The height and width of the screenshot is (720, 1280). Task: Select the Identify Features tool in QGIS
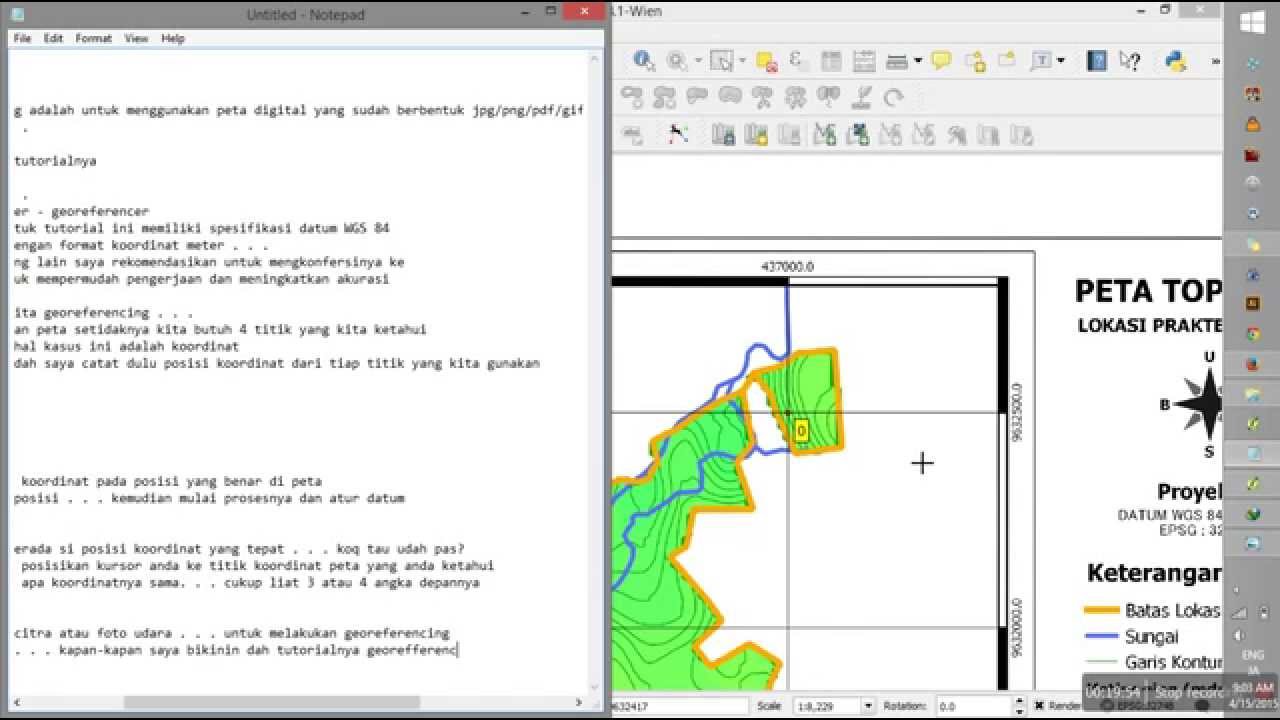[643, 61]
